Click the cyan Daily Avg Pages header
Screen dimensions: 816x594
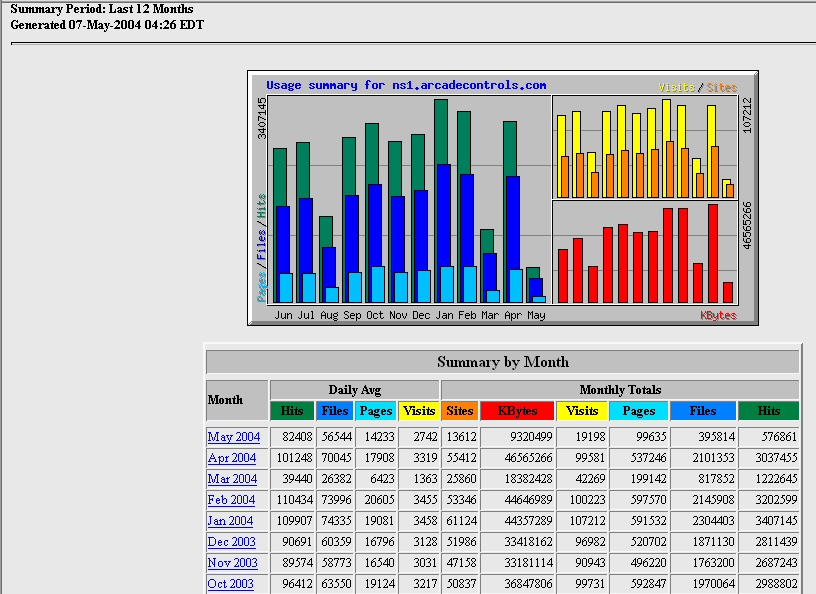(x=376, y=410)
